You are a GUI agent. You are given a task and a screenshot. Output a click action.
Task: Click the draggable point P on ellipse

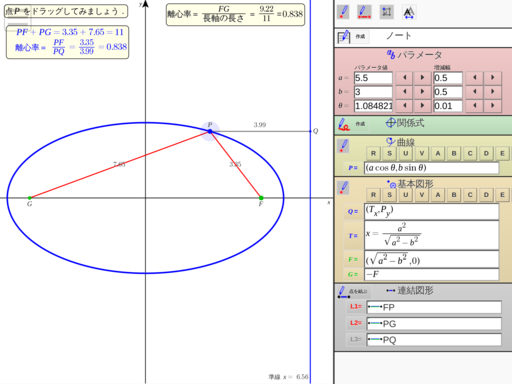(x=210, y=131)
